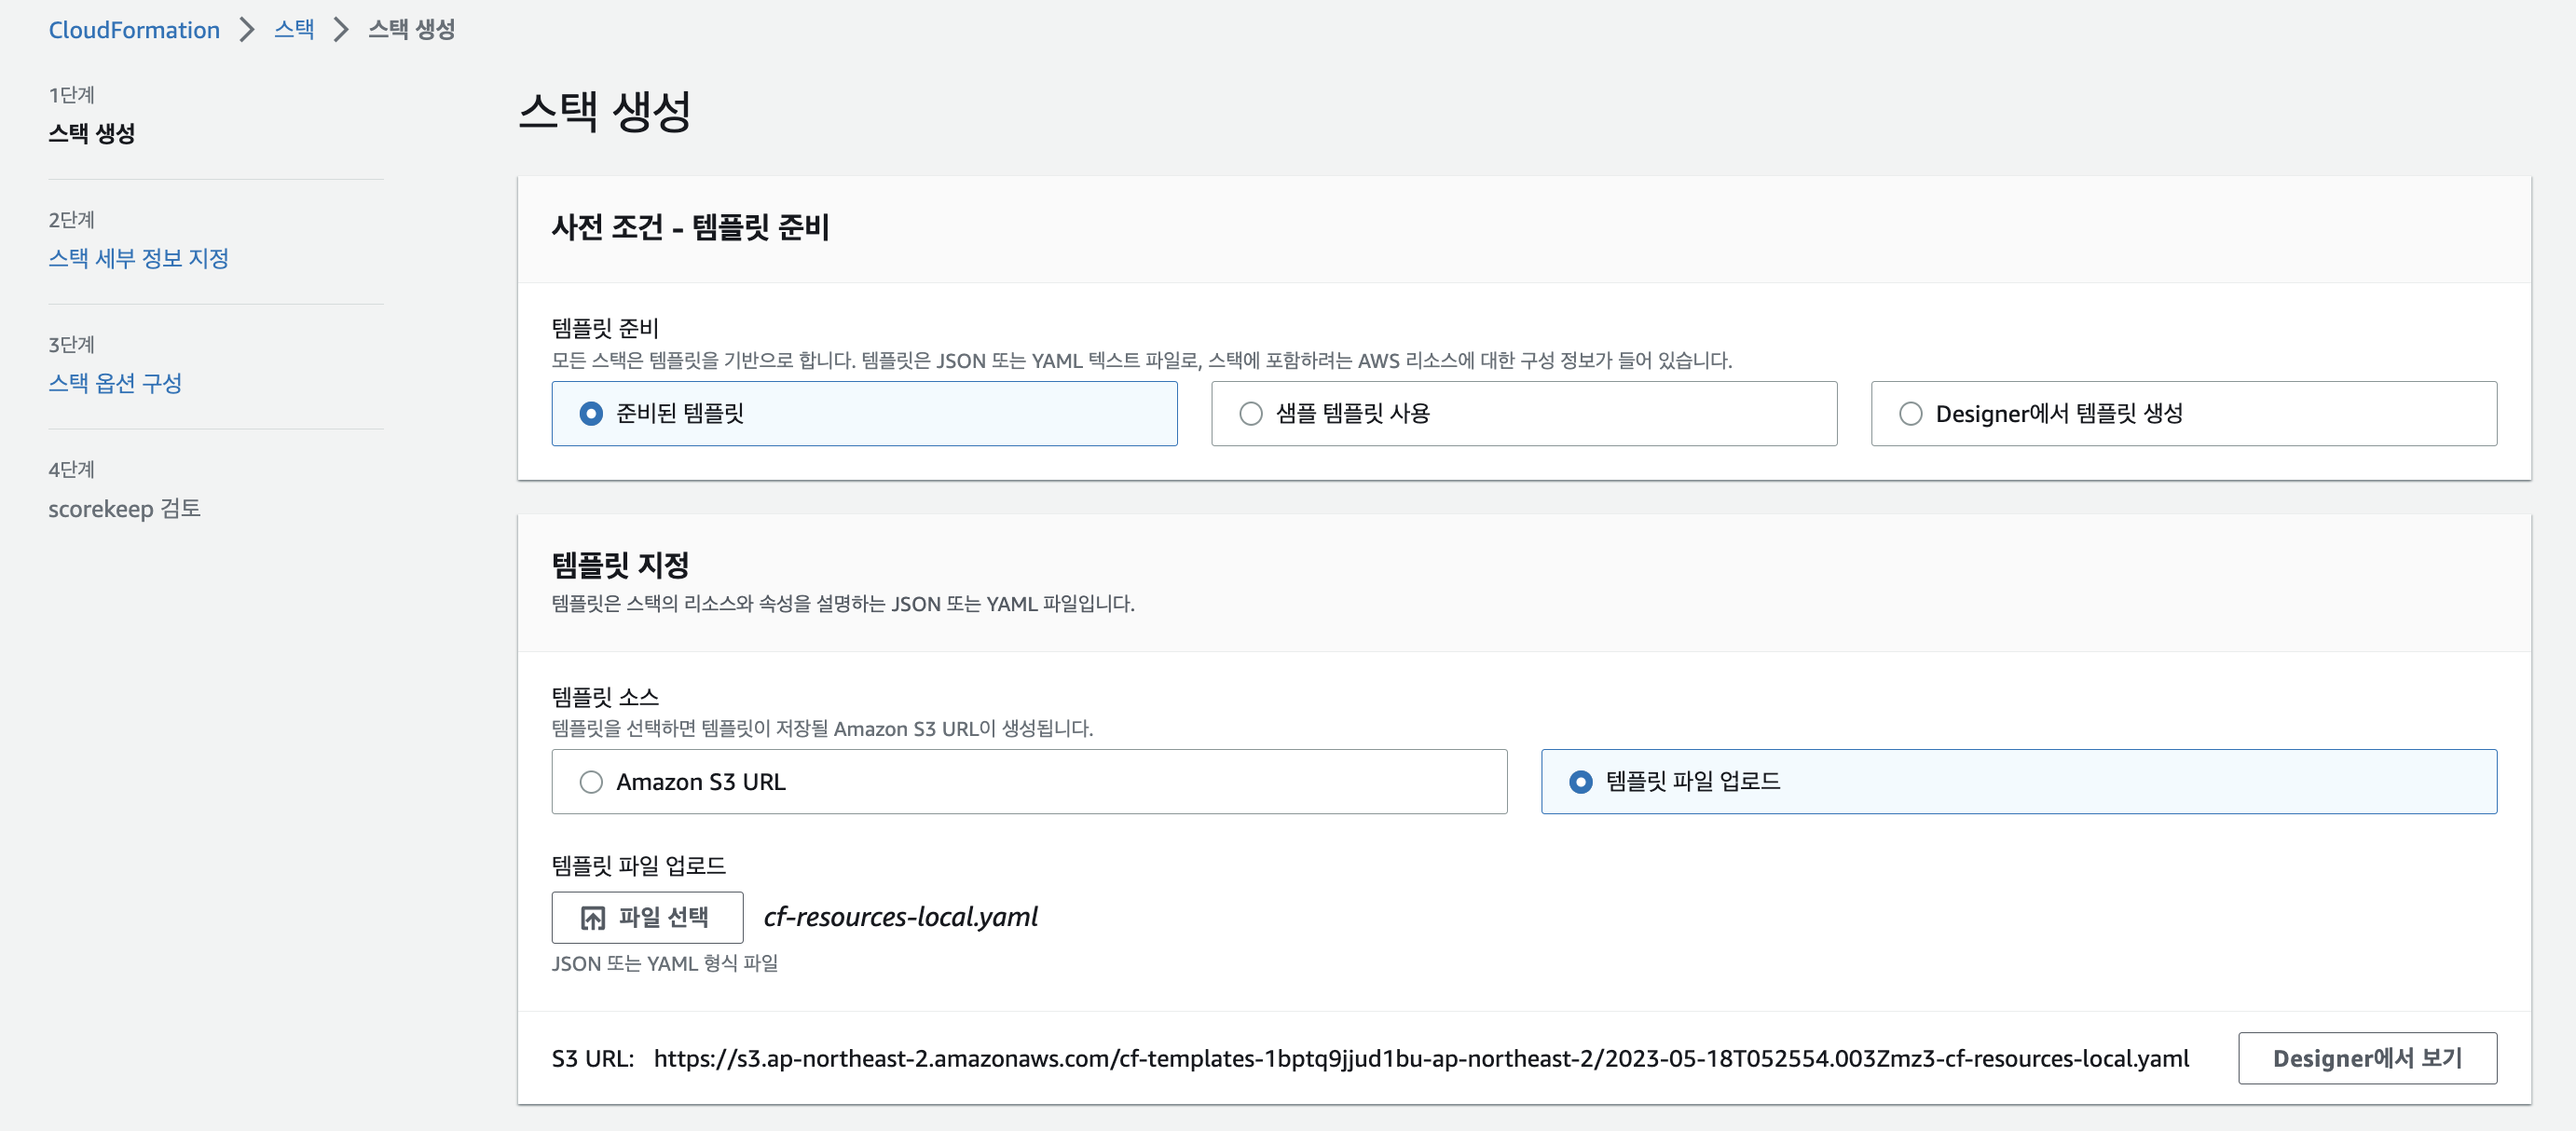Screen dimensions: 2576x1131
Task: Select Amazon S3 URL as template source
Action: (x=1029, y=781)
